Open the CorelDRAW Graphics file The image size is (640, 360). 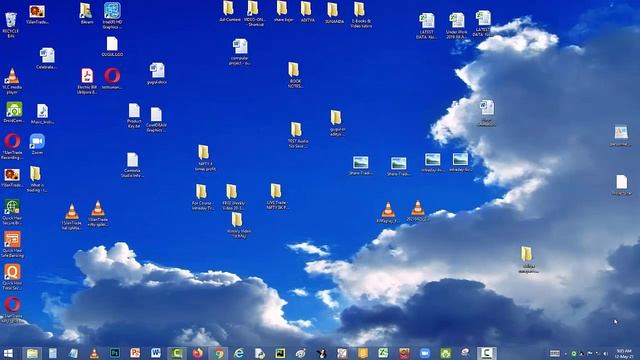pyautogui.click(x=156, y=120)
